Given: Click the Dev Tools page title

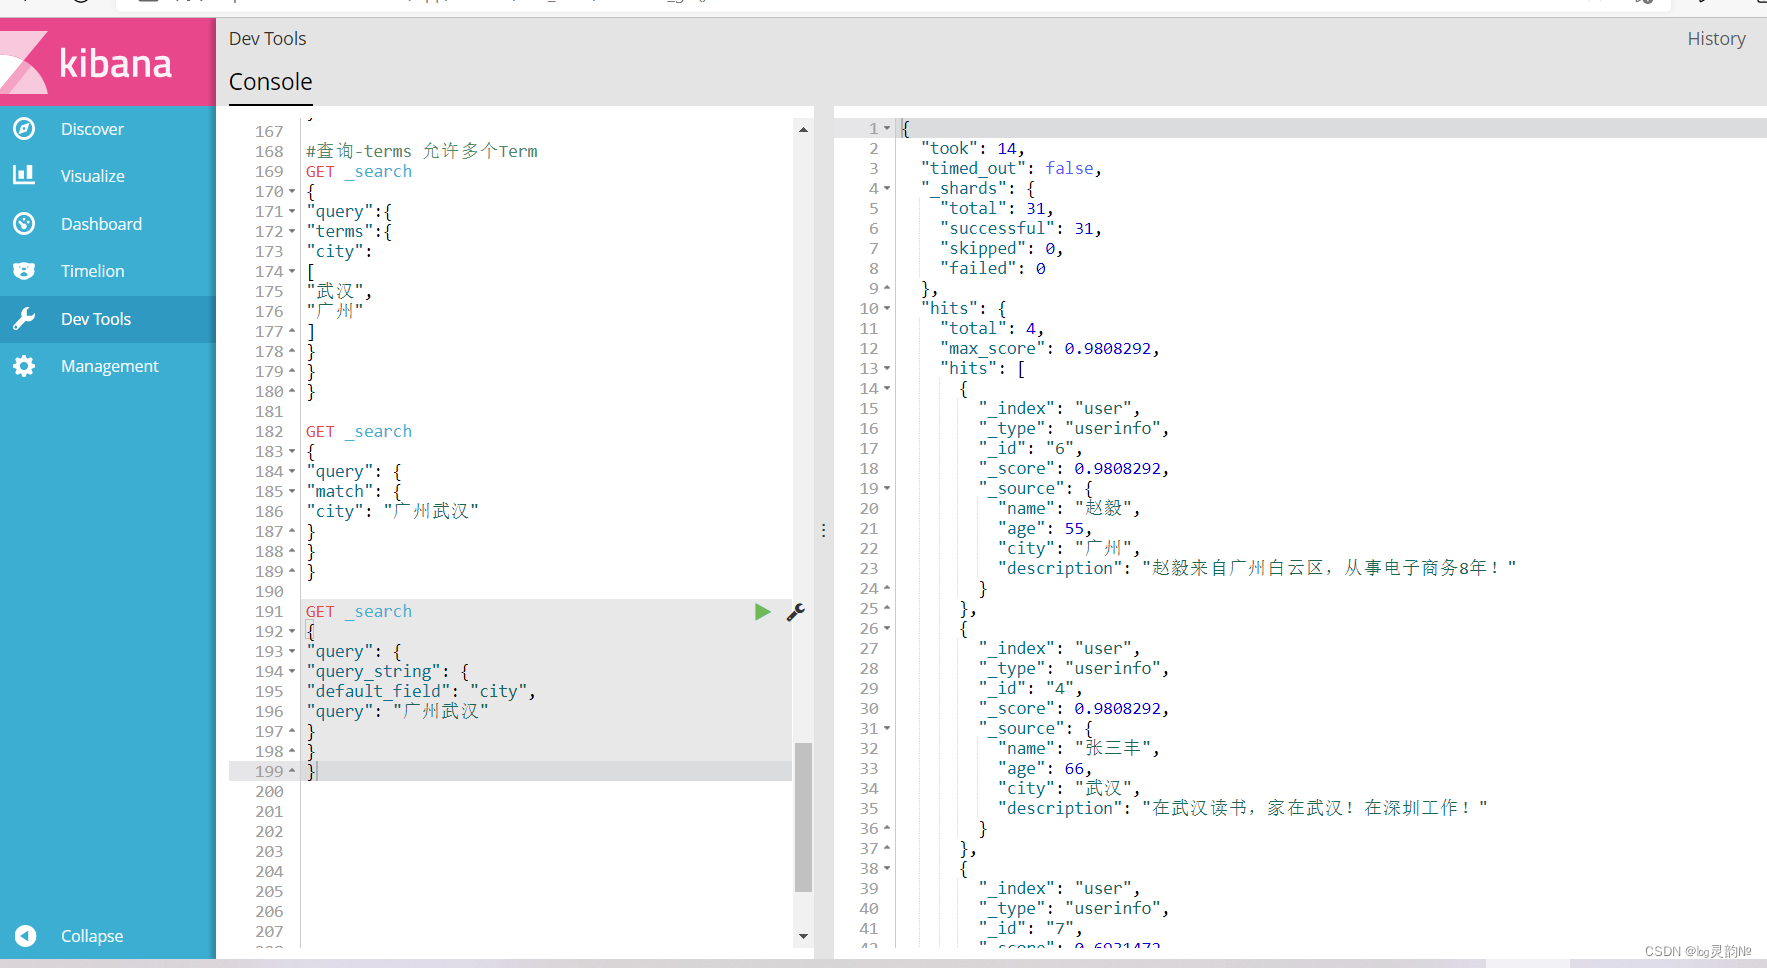Looking at the screenshot, I should tap(267, 39).
